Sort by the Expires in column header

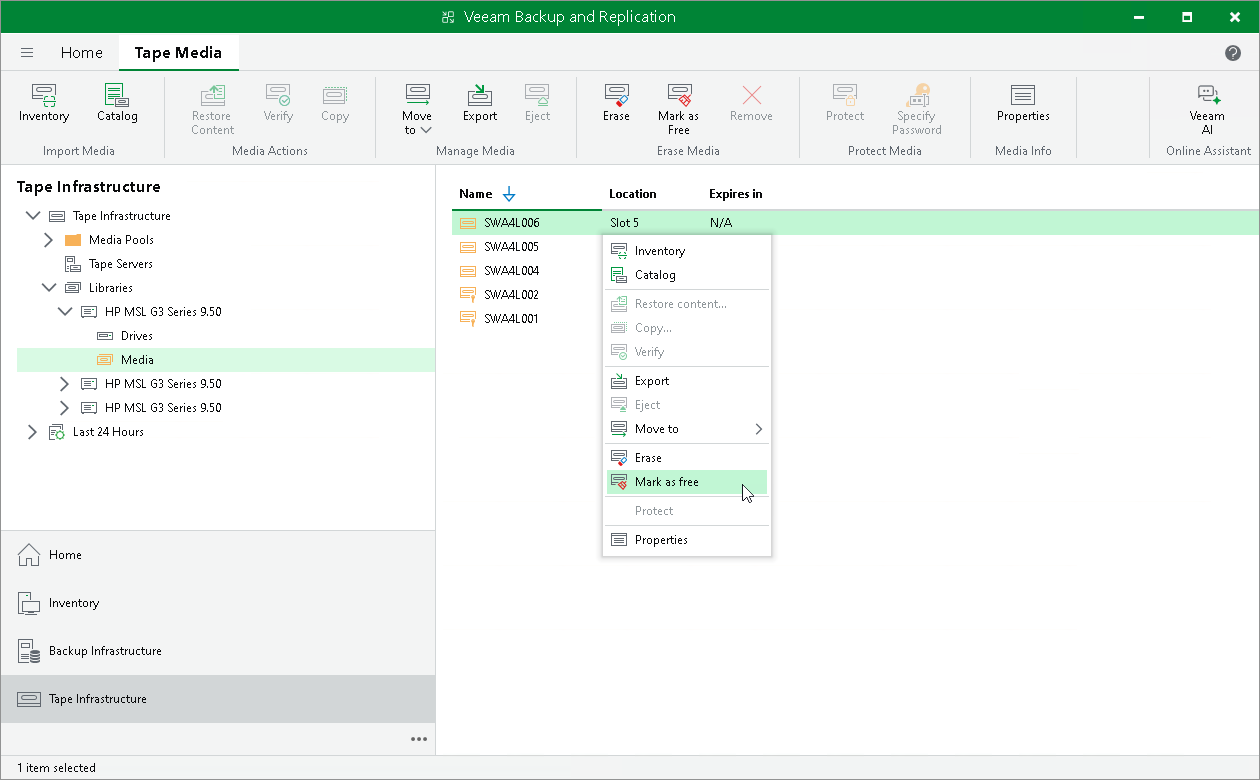pos(736,194)
